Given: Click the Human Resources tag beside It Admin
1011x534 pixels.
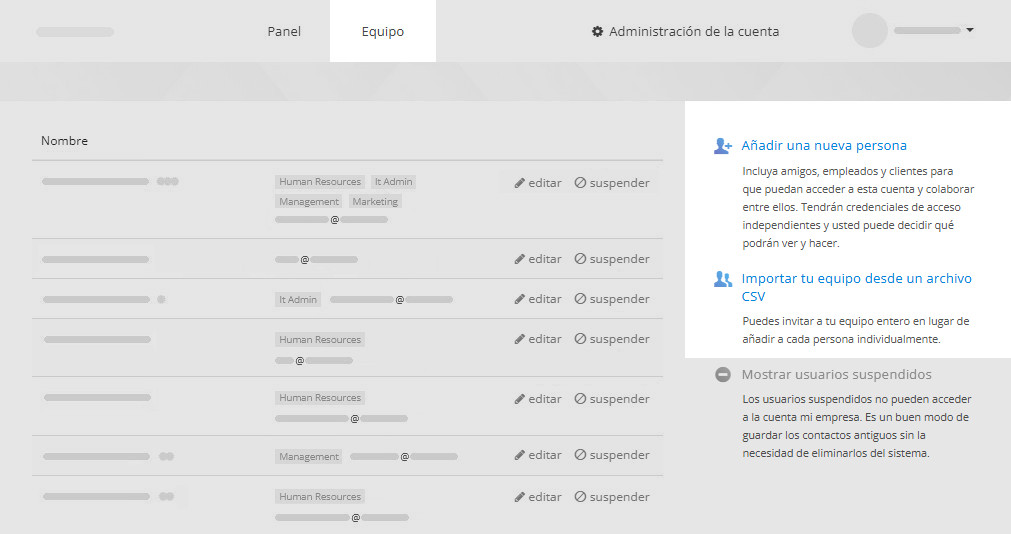Looking at the screenshot, I should coord(320,182).
